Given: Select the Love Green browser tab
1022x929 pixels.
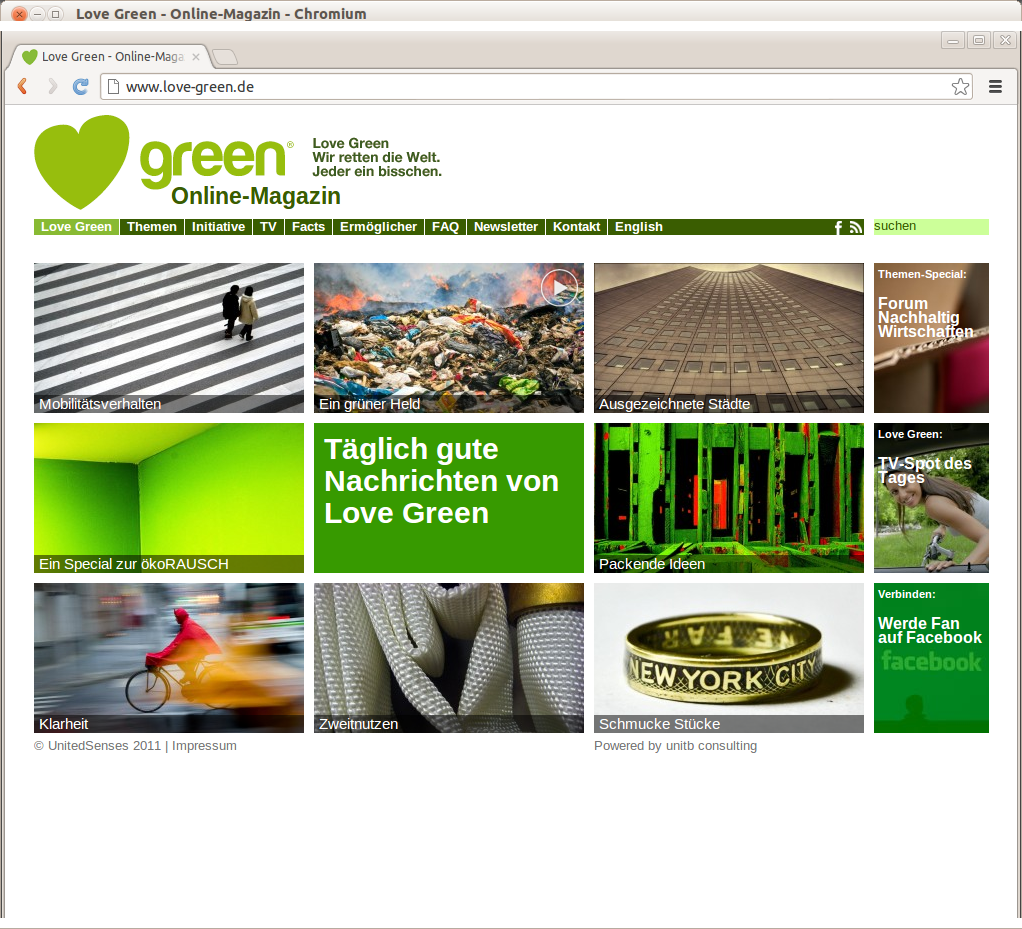Looking at the screenshot, I should [x=108, y=57].
